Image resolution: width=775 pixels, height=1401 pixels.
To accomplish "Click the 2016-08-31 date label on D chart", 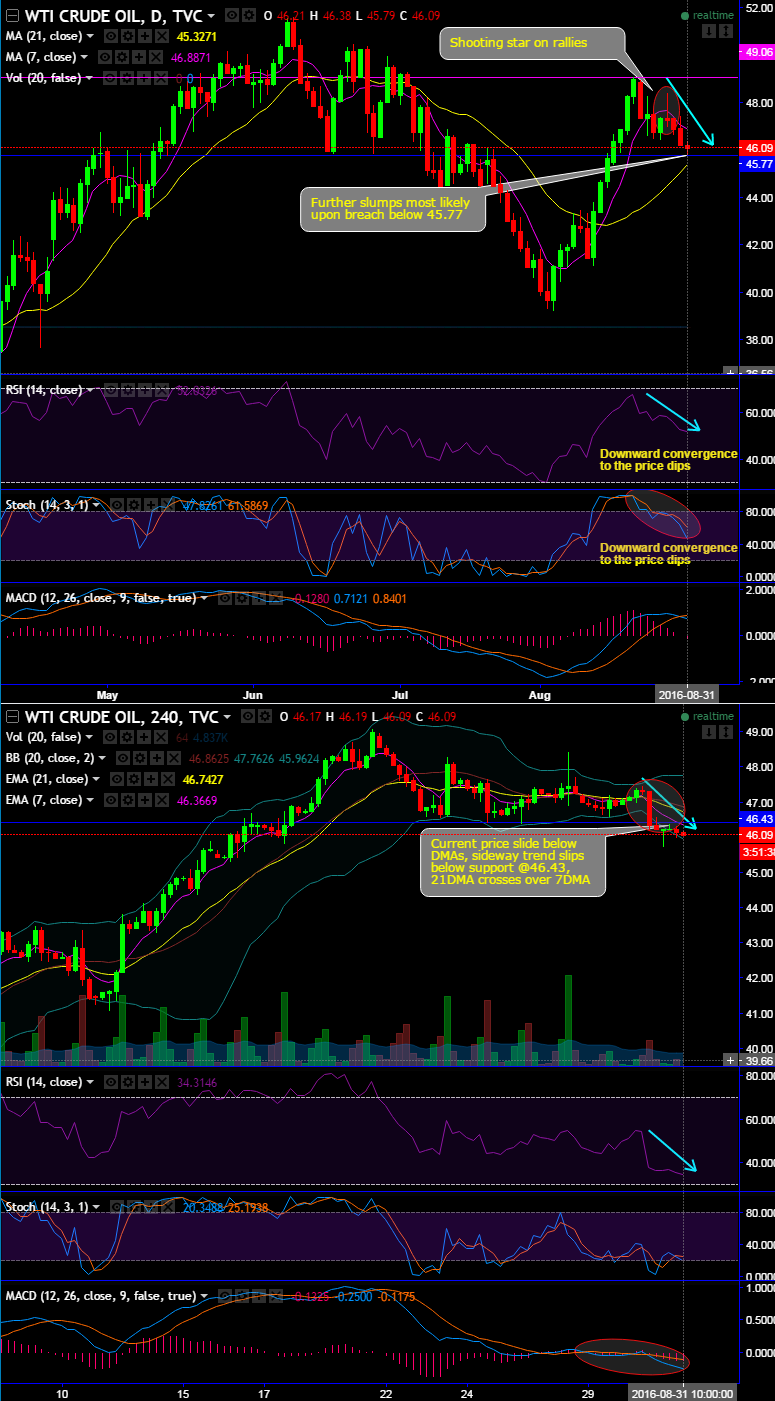I will coord(685,693).
